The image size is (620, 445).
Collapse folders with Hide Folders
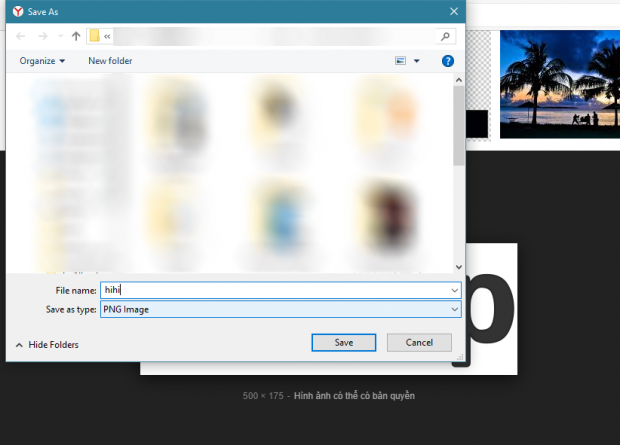point(46,344)
